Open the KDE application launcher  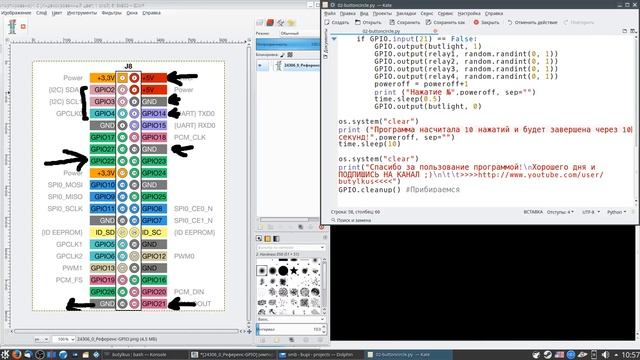(x=5, y=354)
